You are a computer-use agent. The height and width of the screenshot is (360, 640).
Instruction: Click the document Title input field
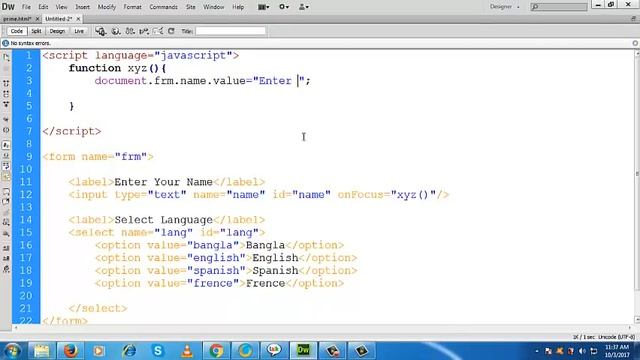[x=231, y=31]
